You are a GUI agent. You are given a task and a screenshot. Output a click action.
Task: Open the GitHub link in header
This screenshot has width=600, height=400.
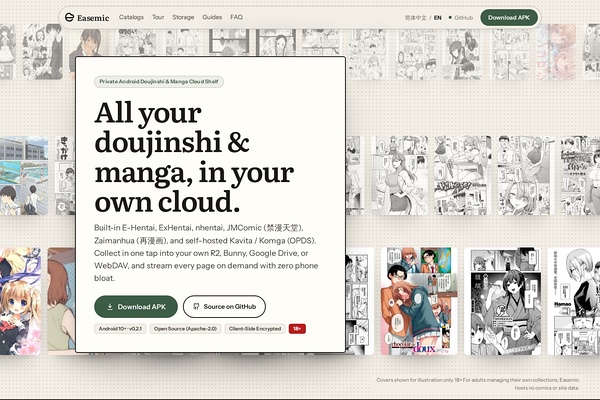point(461,18)
